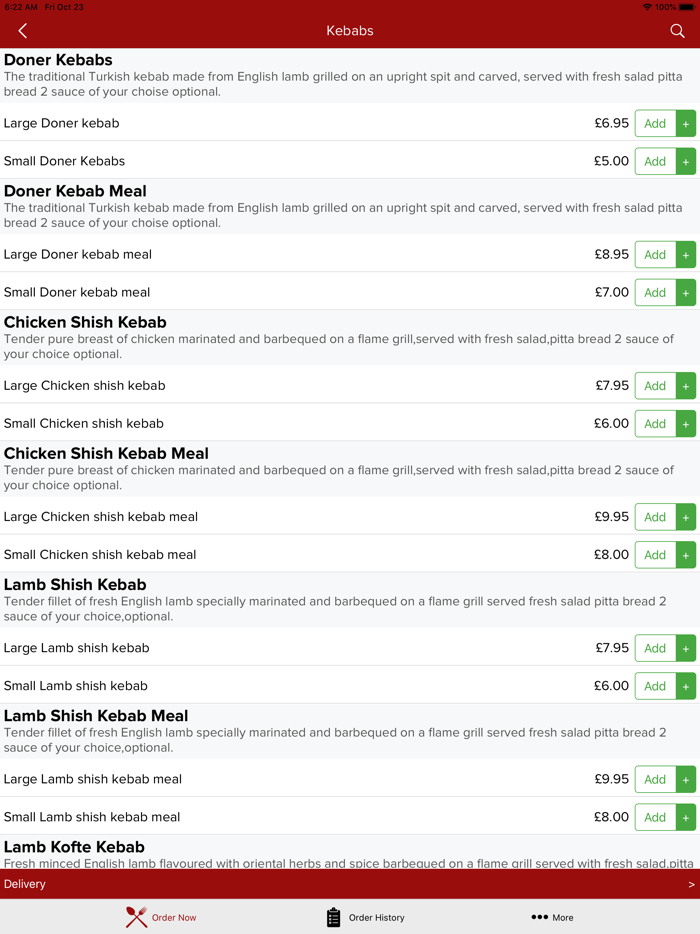Select the Small Lamb shish kebab meal row
The width and height of the screenshot is (700, 934).
pyautogui.click(x=300, y=817)
